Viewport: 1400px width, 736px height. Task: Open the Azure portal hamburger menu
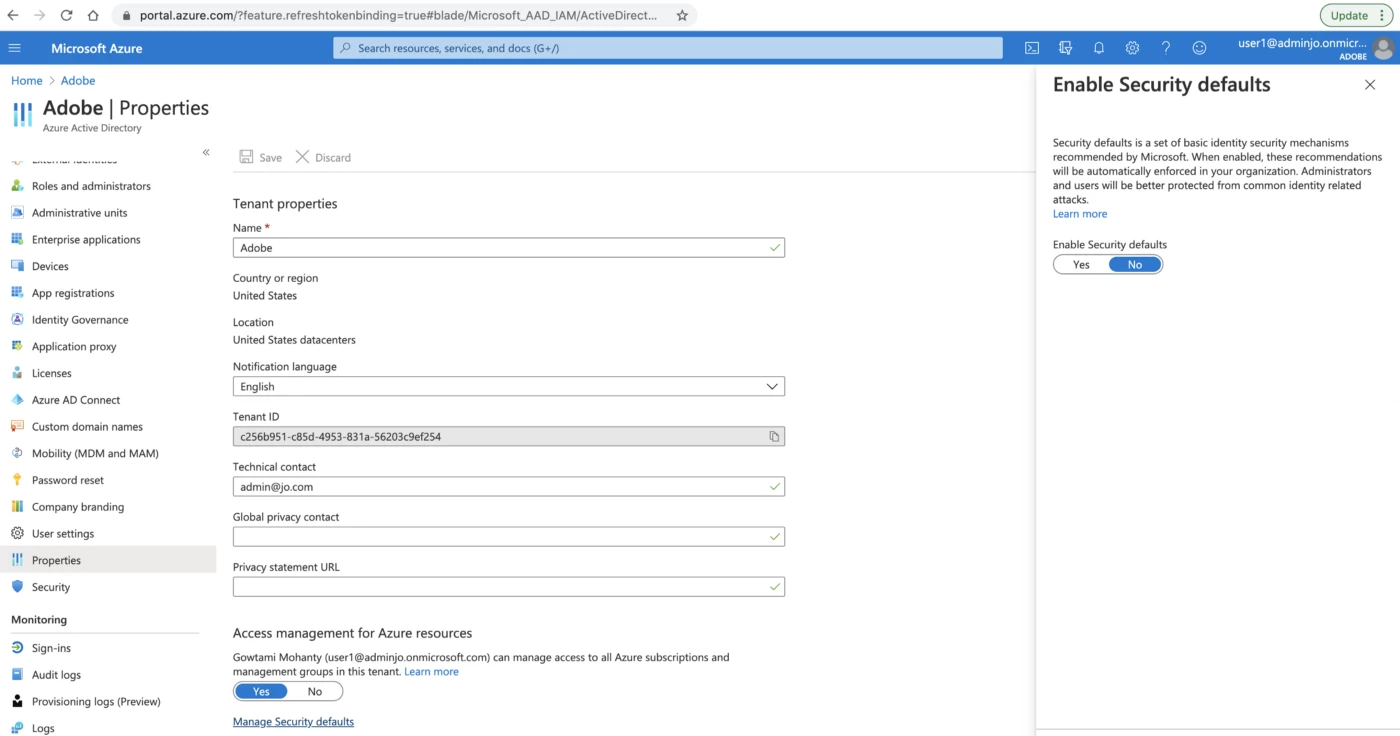tap(14, 48)
